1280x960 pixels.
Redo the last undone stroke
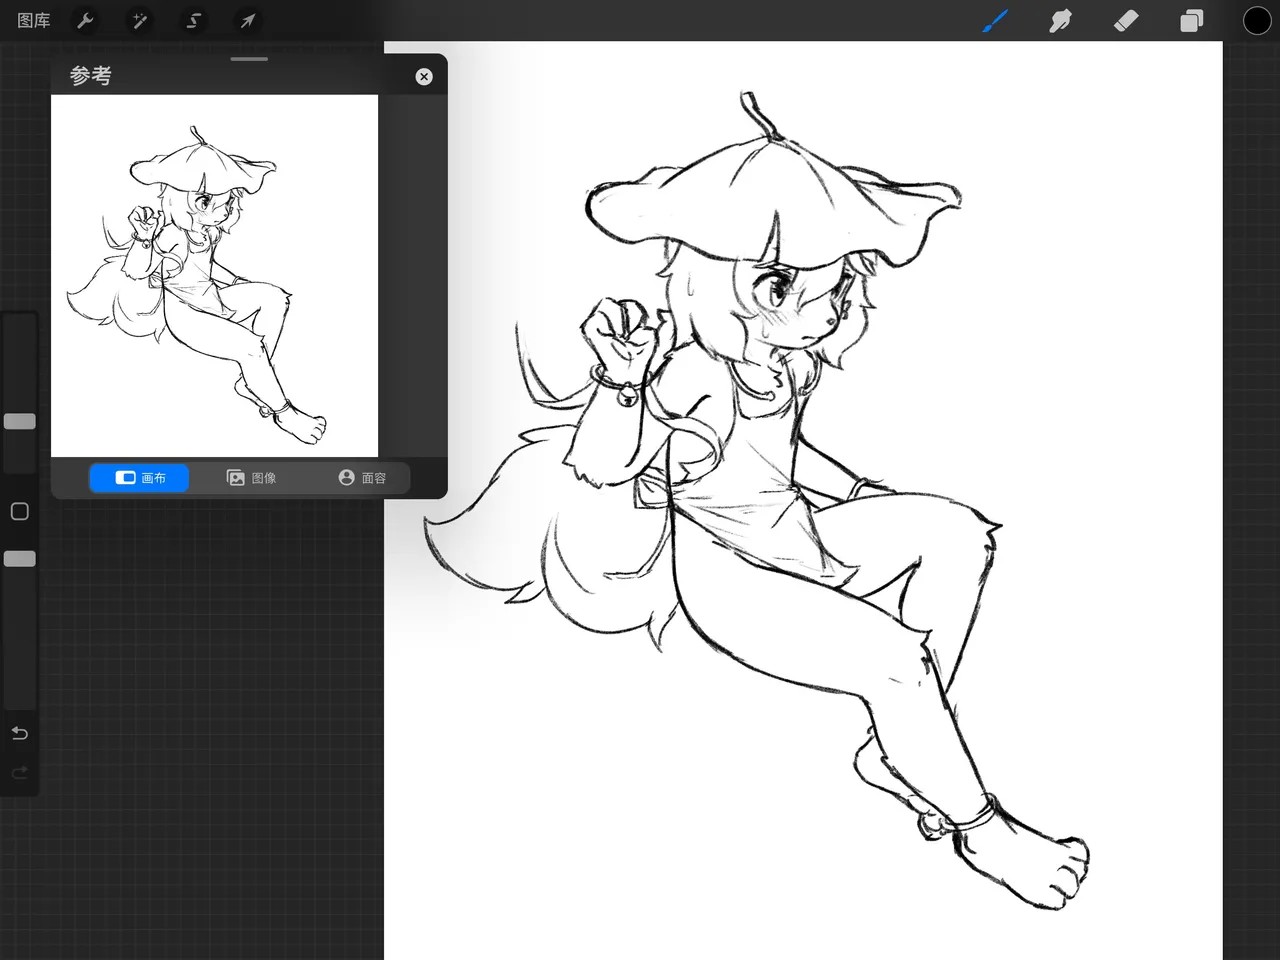pos(19,773)
